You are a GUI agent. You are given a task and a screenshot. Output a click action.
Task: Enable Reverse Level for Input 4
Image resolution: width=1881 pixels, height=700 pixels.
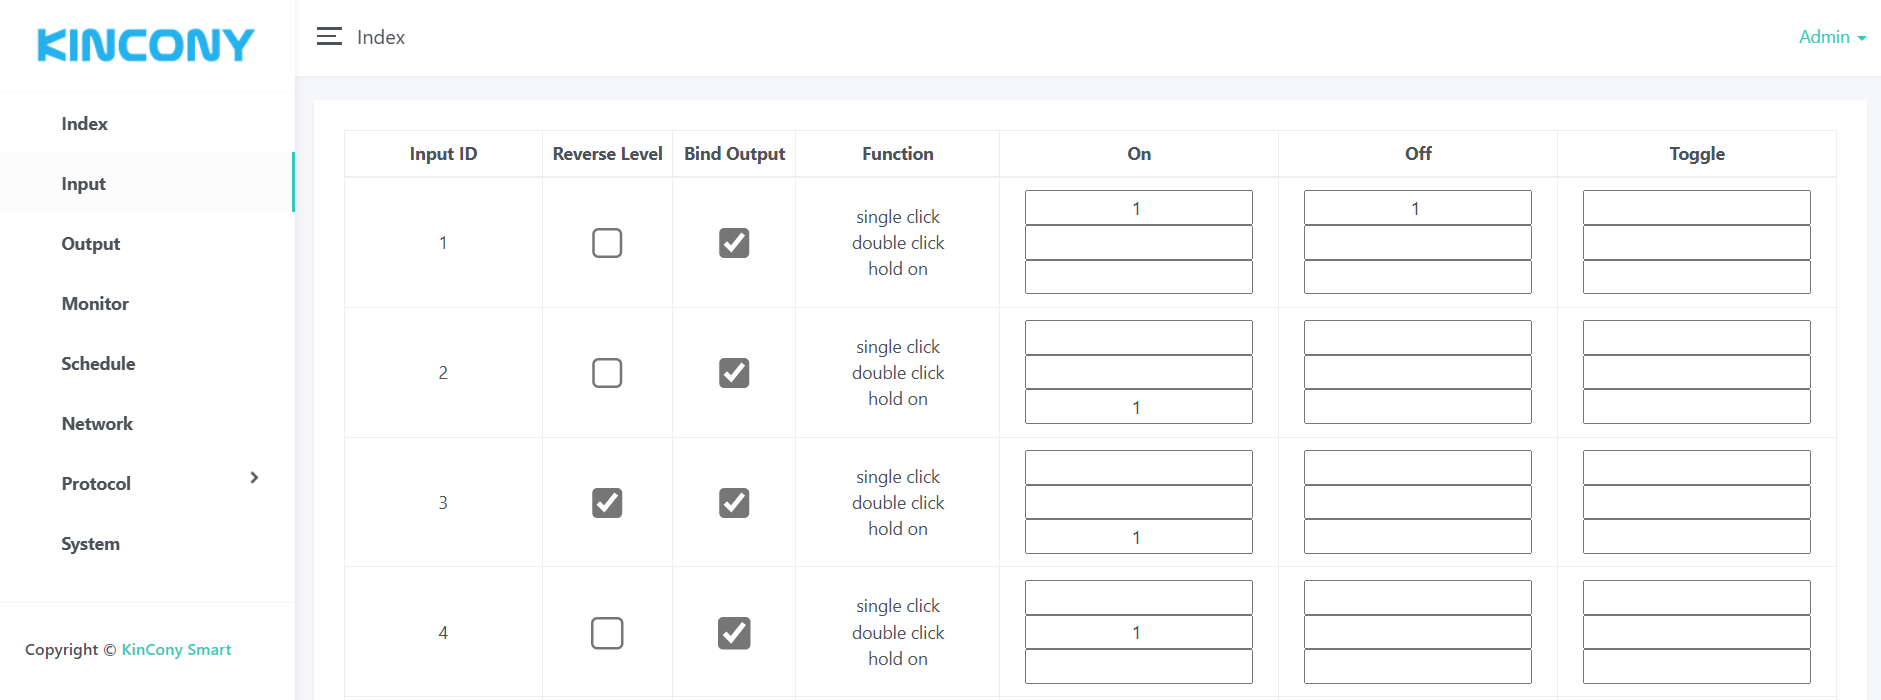pos(607,633)
